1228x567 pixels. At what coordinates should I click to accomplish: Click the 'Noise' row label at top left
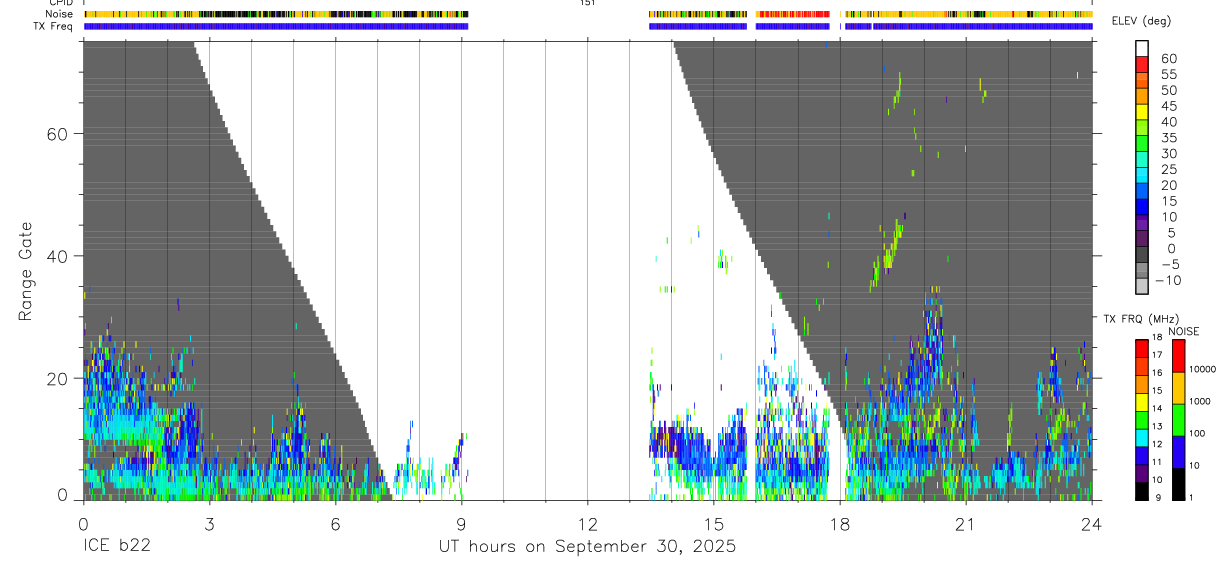[x=60, y=14]
